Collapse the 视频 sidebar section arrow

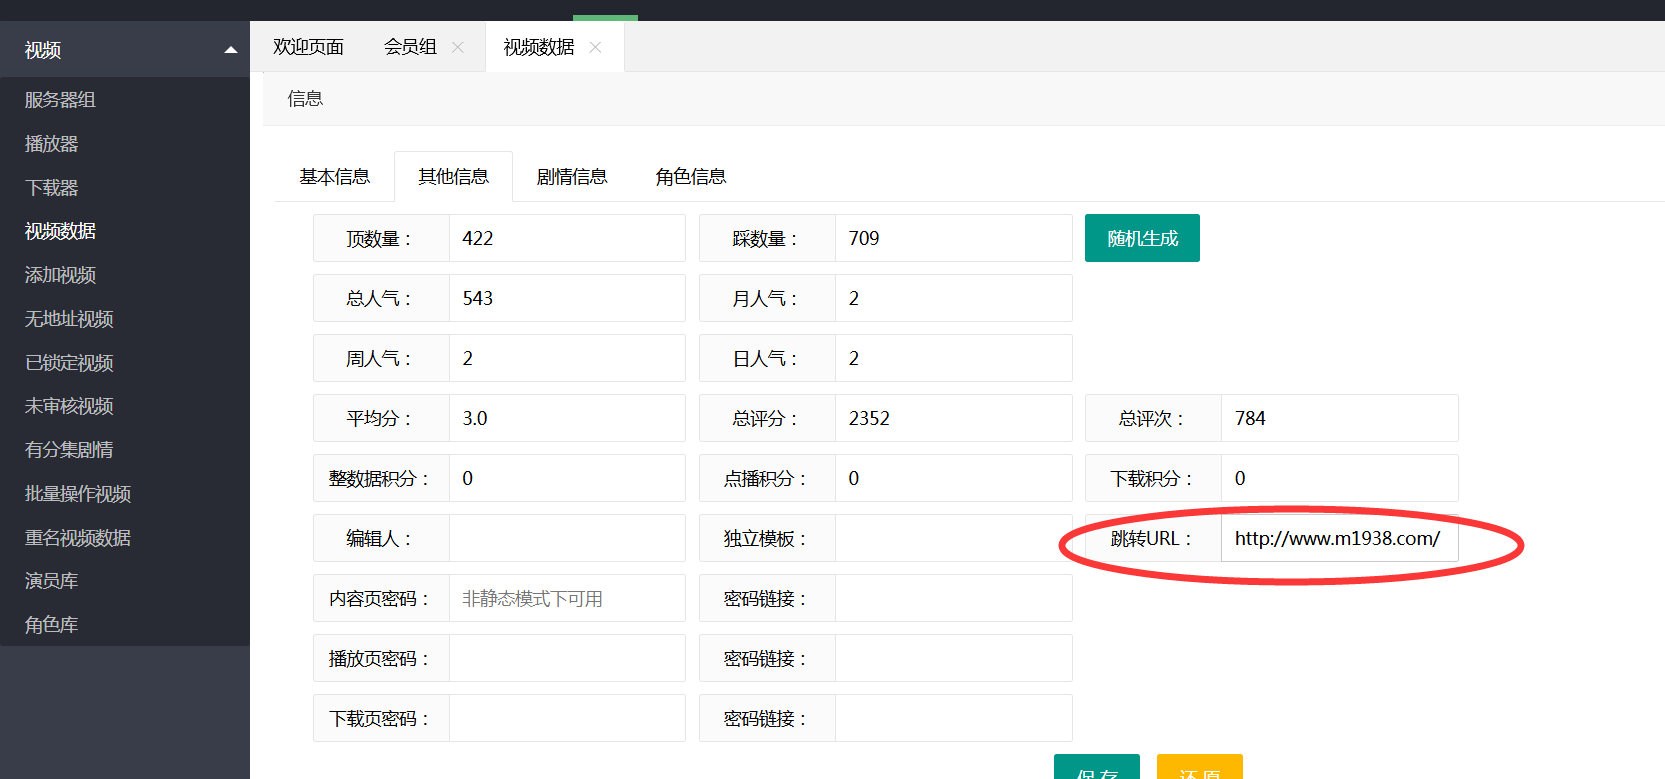tap(231, 50)
